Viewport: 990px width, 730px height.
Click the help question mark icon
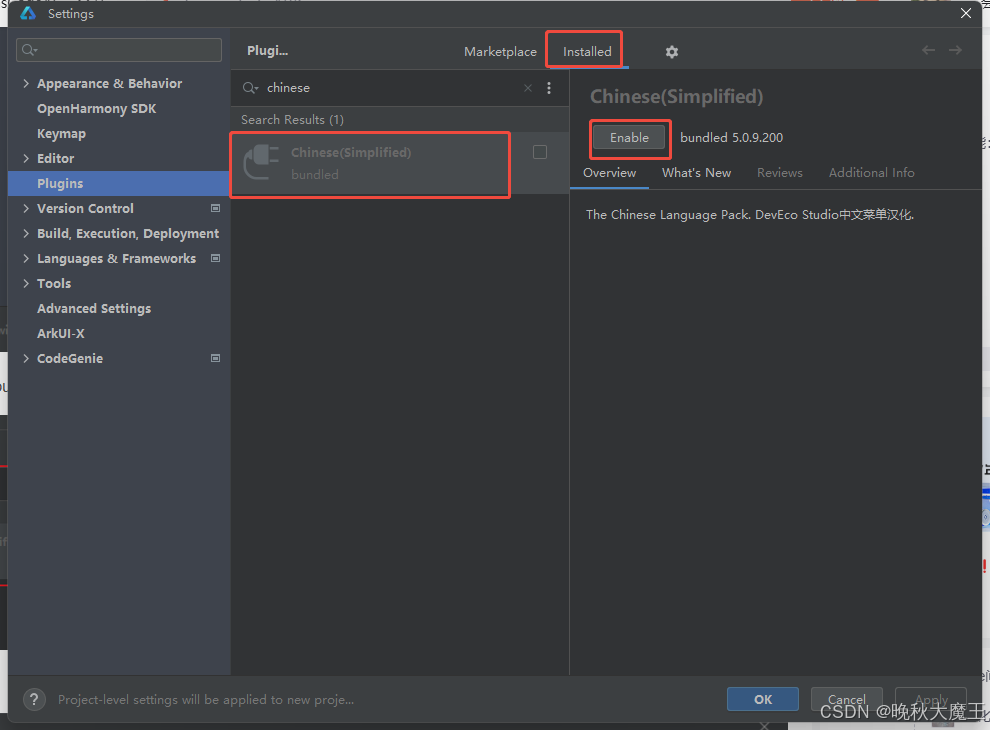point(34,699)
